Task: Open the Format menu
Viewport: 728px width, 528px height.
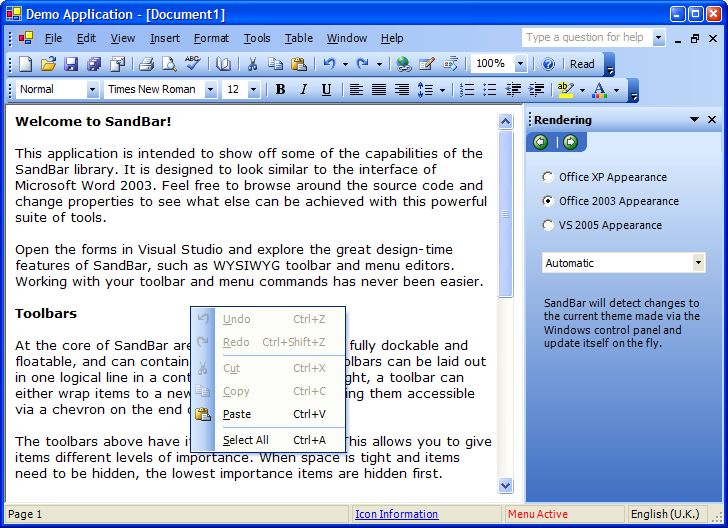Action: coord(211,38)
